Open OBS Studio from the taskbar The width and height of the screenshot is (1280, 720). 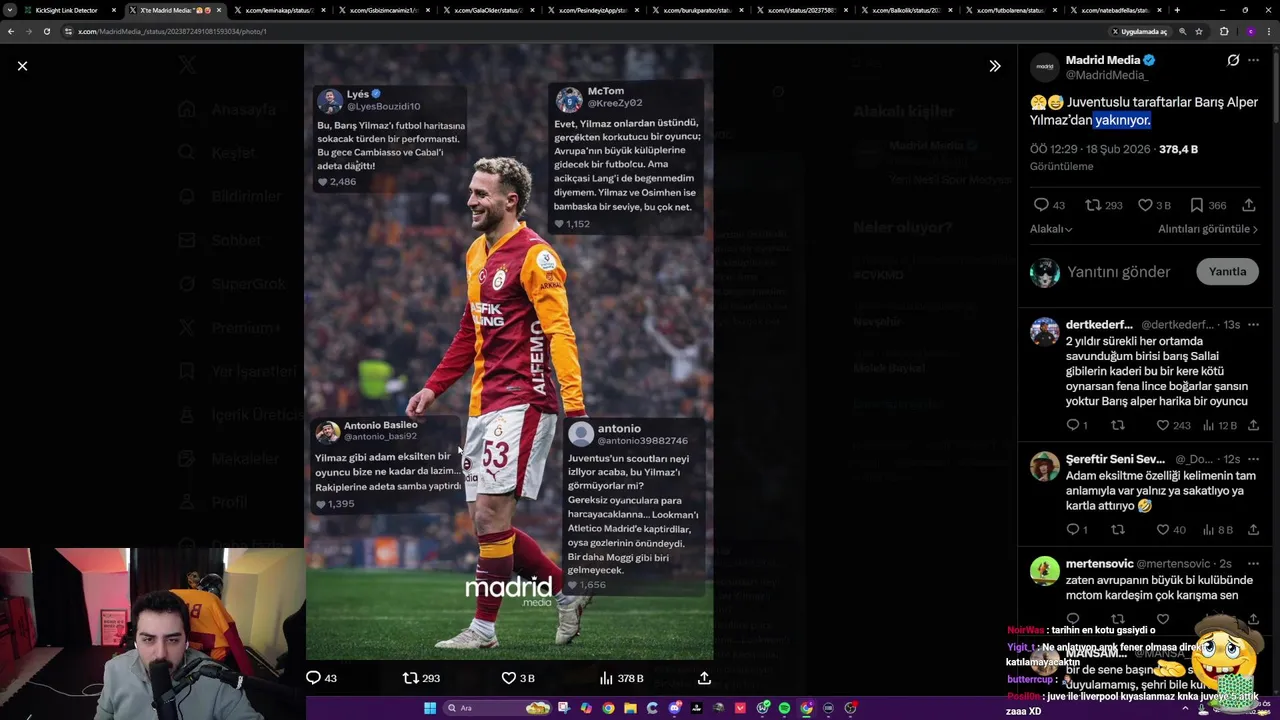pyautogui.click(x=850, y=708)
